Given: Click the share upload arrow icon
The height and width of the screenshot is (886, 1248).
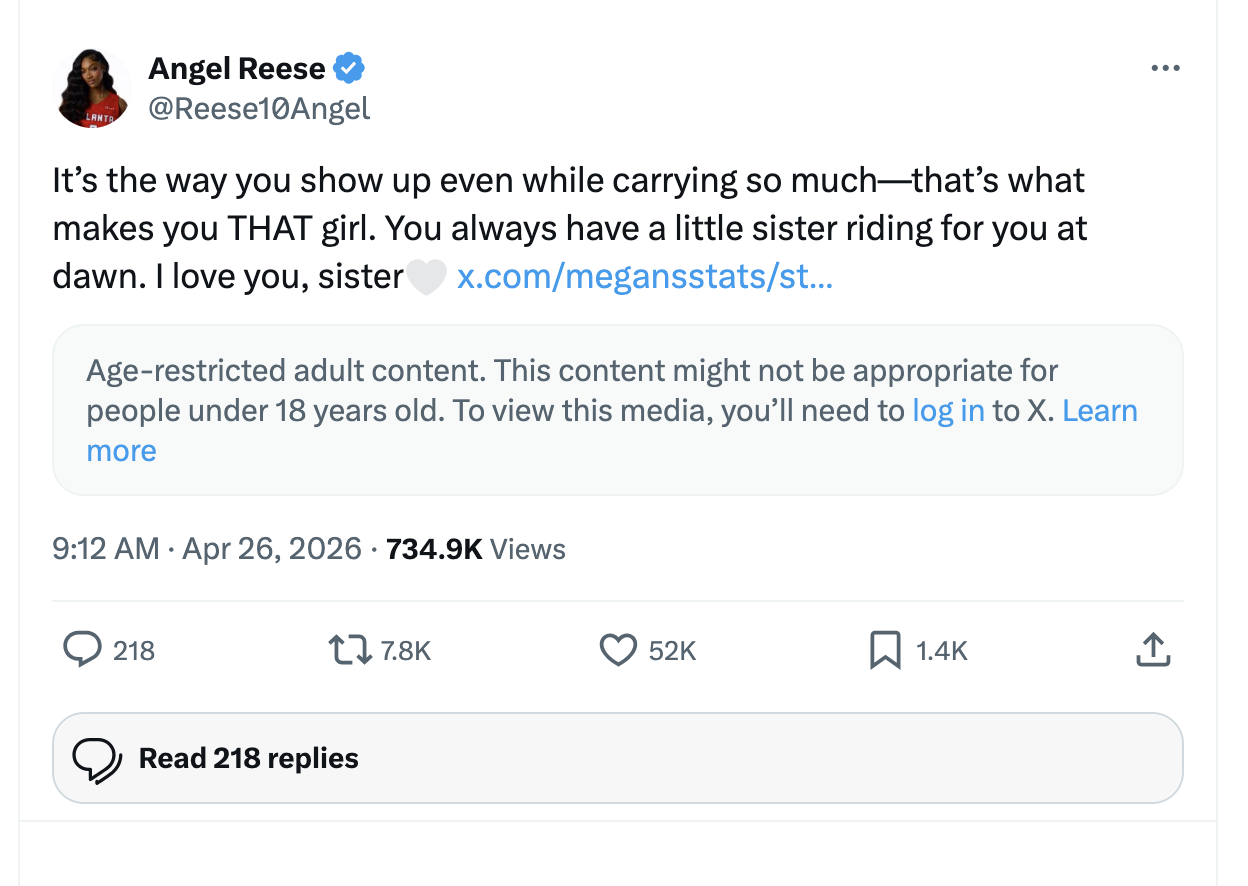Looking at the screenshot, I should click(1153, 651).
